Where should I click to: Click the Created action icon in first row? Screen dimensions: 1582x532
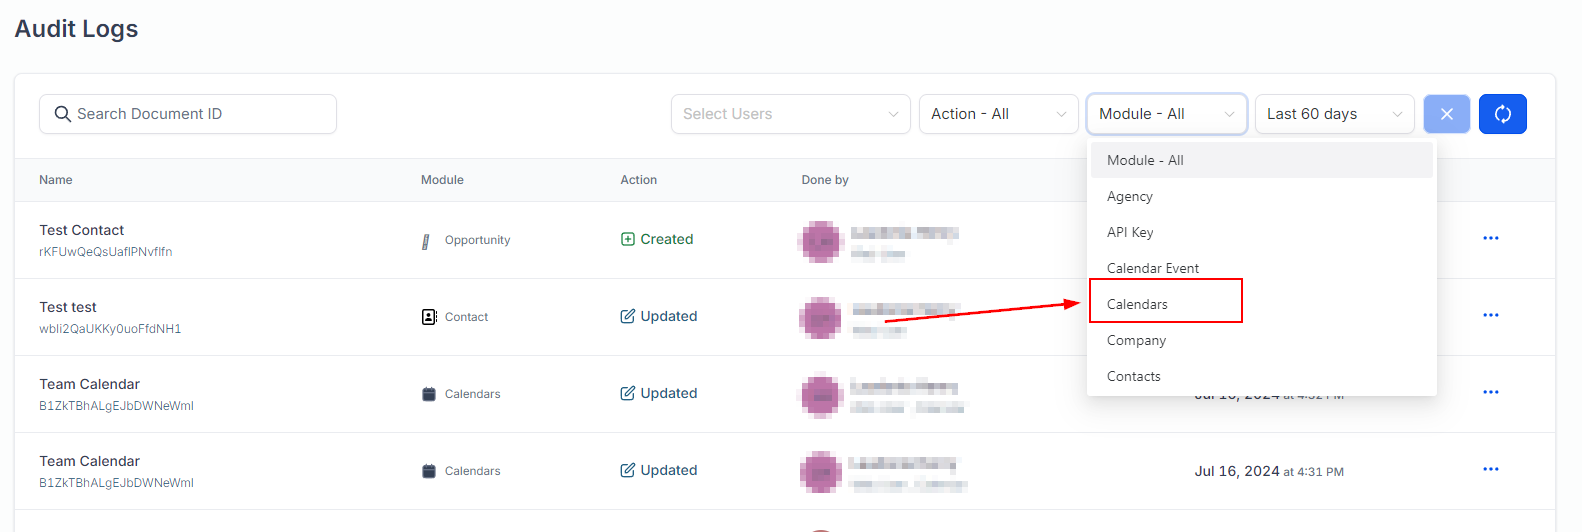coord(628,239)
